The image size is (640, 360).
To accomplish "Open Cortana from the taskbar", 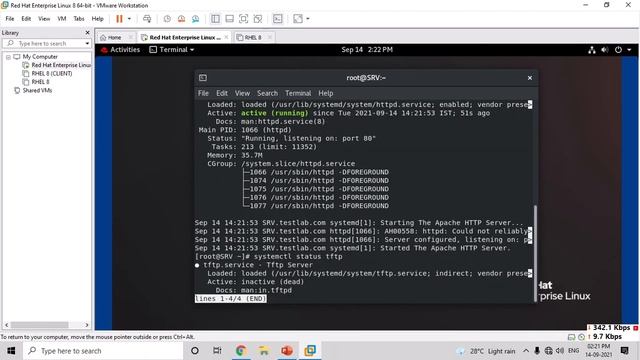I will [x=195, y=351].
